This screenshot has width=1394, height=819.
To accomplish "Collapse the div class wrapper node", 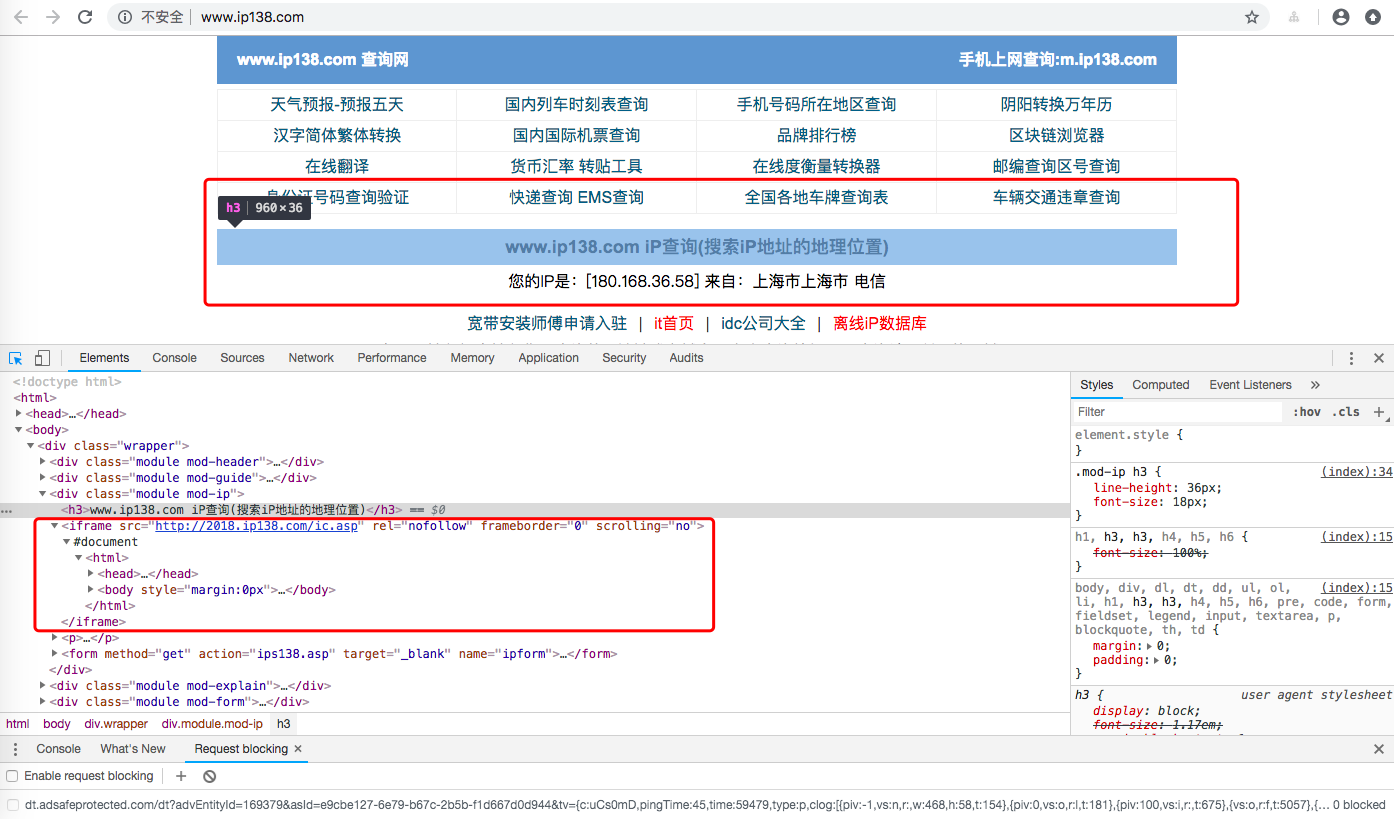I will tap(31, 446).
